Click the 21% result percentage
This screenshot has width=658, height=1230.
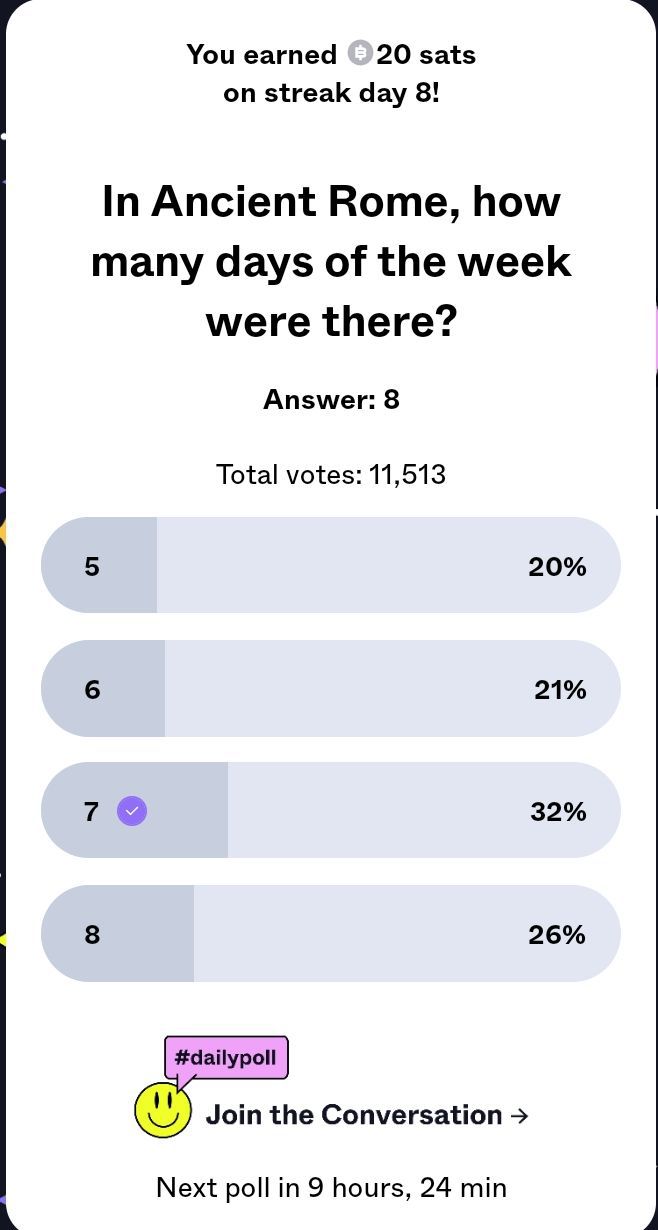(559, 690)
